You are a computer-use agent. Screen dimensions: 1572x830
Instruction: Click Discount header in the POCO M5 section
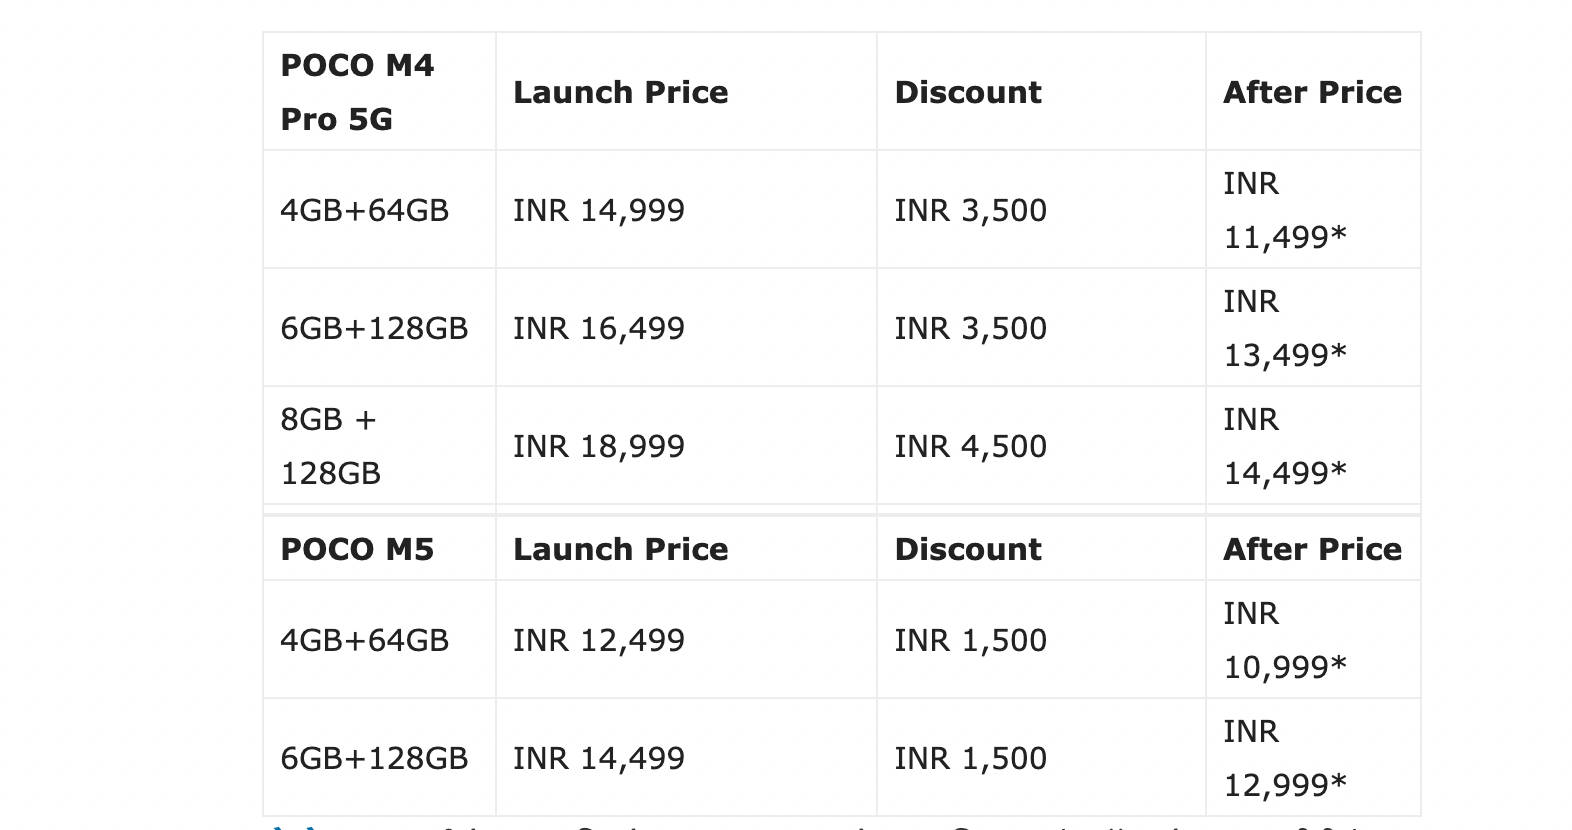coord(967,549)
